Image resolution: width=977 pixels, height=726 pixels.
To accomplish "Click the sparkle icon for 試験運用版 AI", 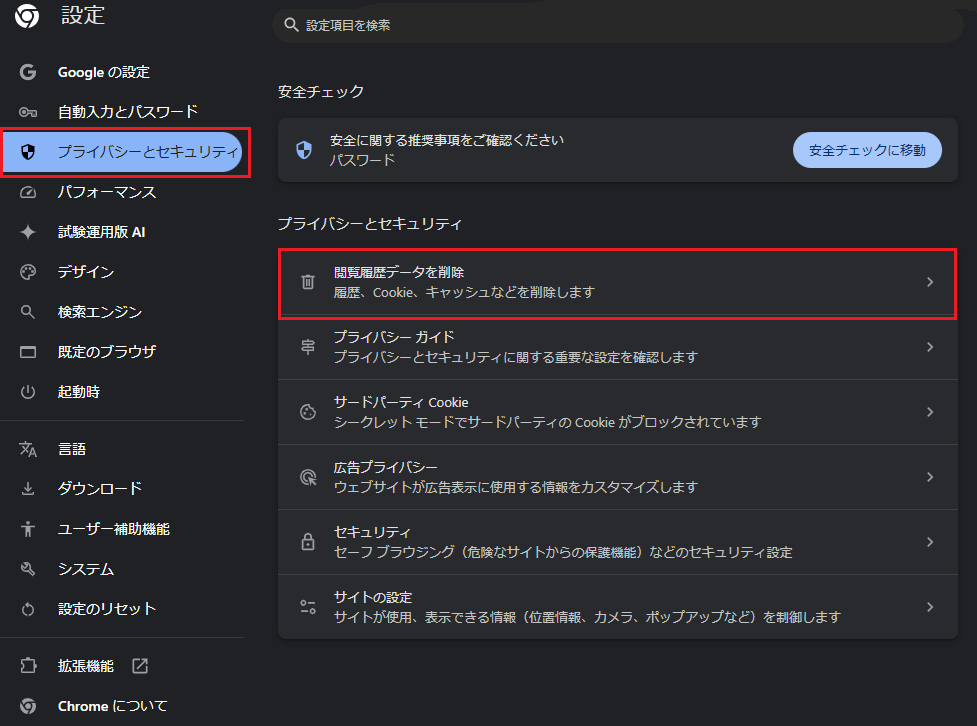I will click(x=28, y=232).
